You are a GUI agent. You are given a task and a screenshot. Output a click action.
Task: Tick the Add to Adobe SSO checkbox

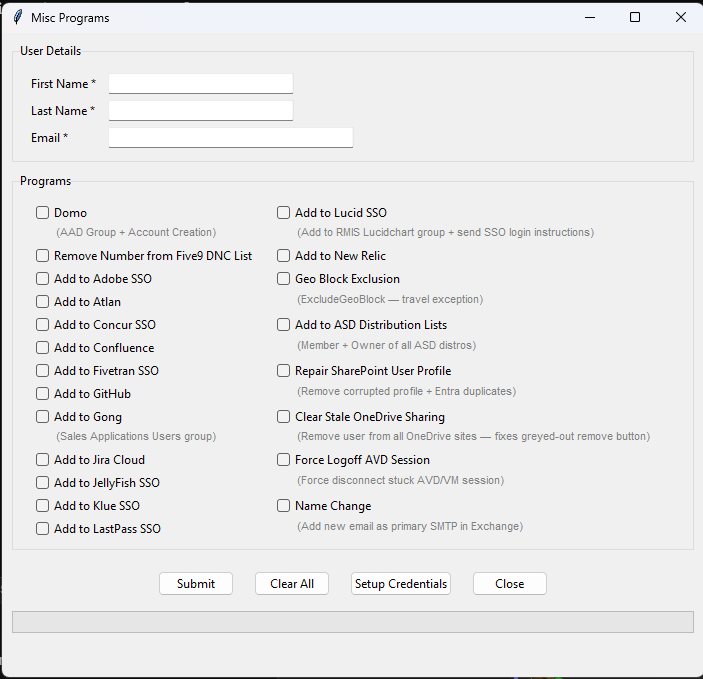pyautogui.click(x=43, y=279)
